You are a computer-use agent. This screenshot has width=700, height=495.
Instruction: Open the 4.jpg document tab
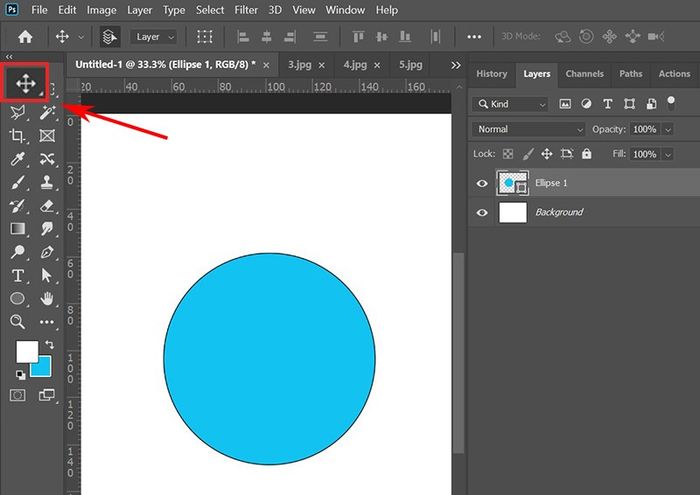[x=355, y=65]
